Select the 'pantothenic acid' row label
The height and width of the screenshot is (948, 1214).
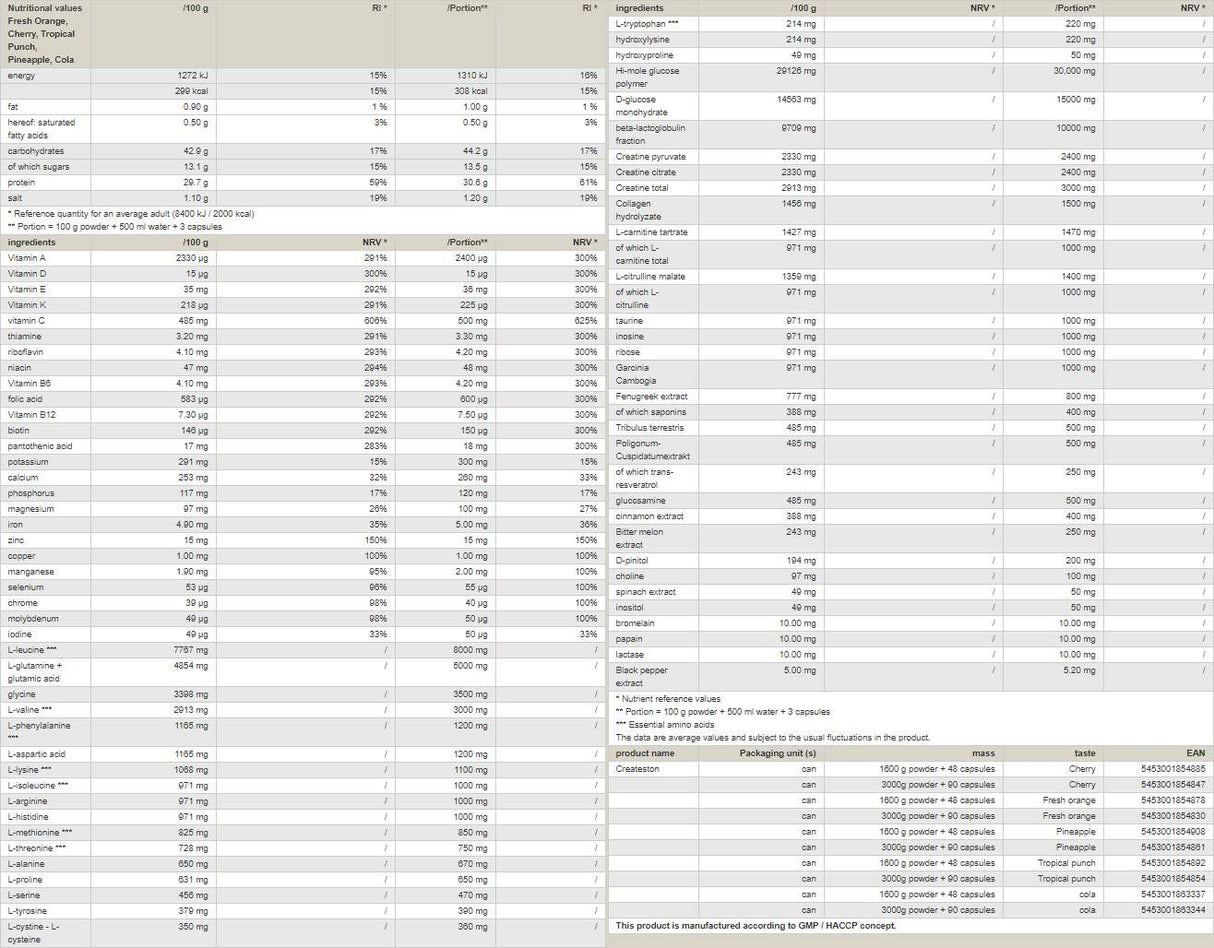[40, 446]
